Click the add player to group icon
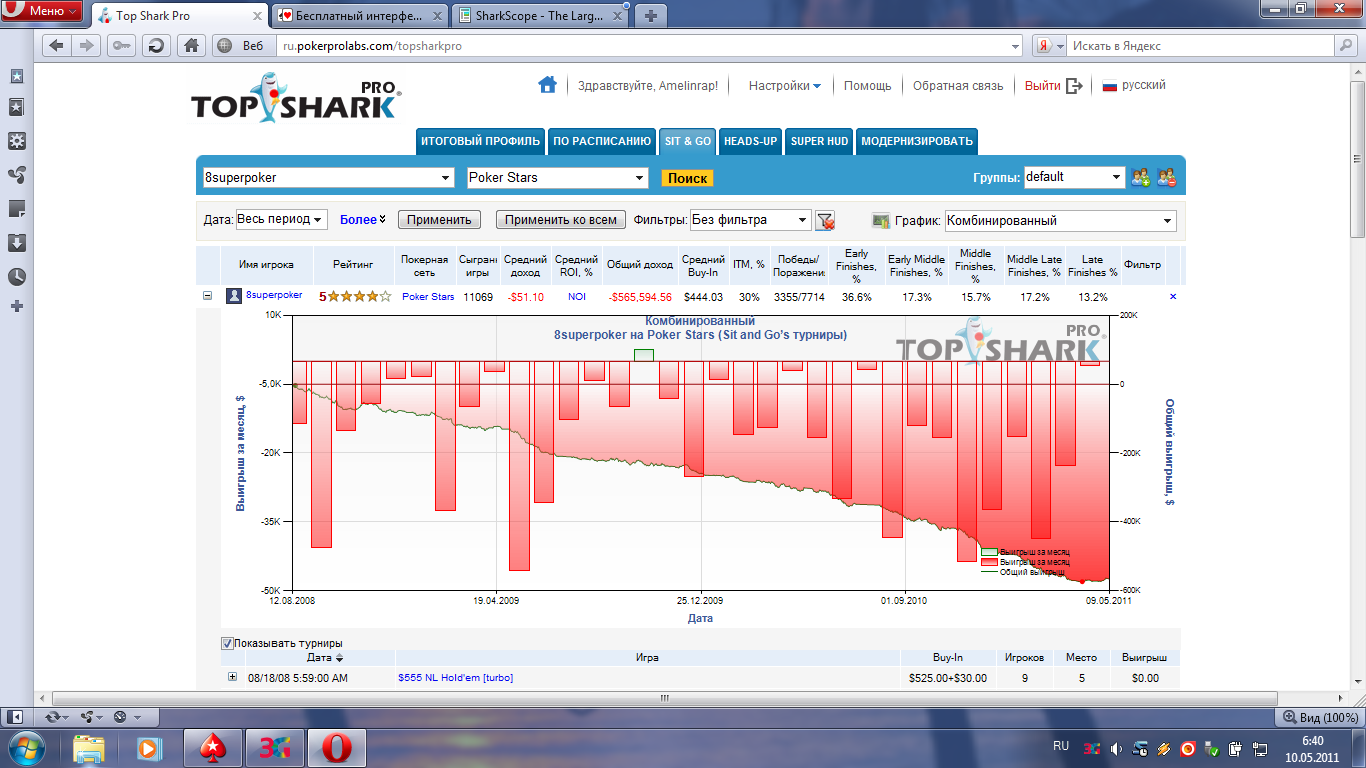The height and width of the screenshot is (768, 1366). 1140,178
